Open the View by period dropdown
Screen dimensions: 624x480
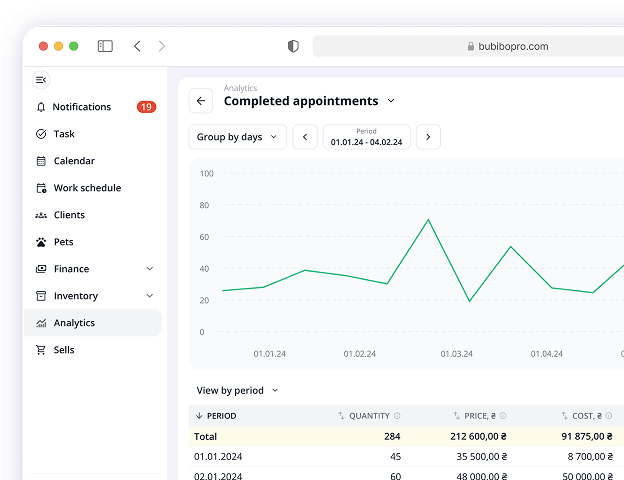[x=237, y=390]
